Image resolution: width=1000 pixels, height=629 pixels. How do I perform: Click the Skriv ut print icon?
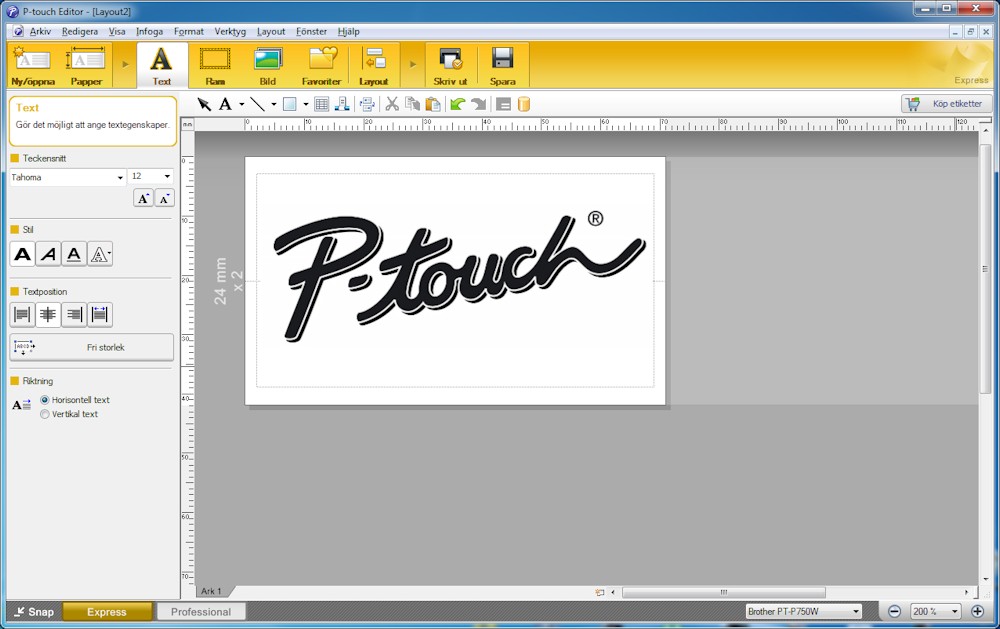[450, 65]
